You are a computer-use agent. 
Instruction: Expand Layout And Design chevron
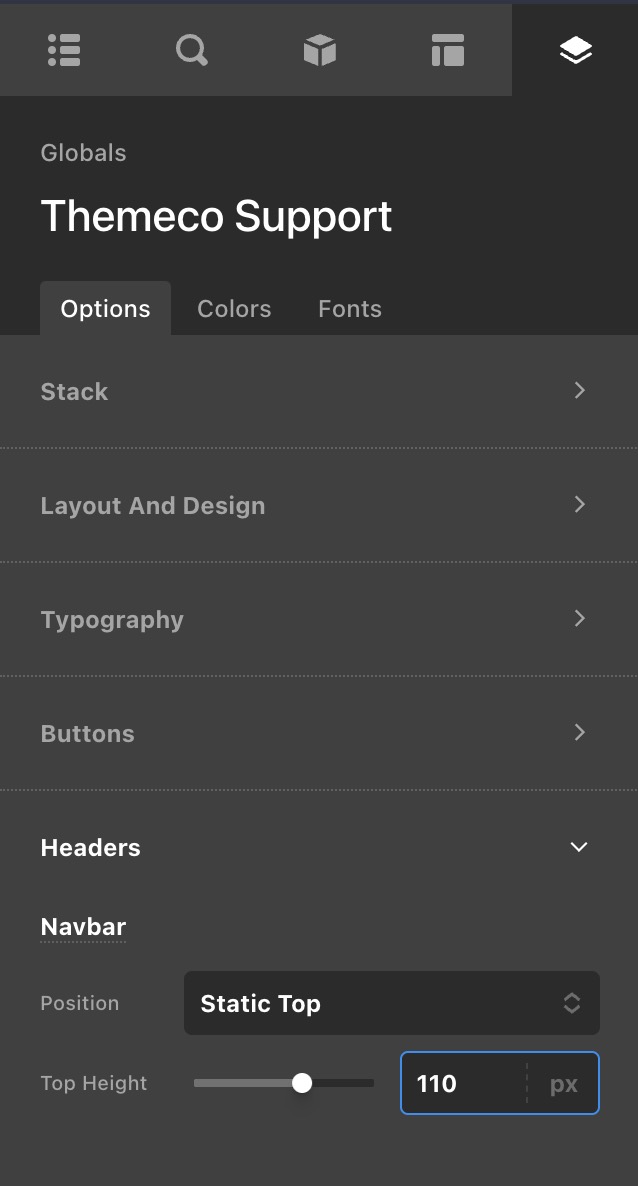coord(579,504)
